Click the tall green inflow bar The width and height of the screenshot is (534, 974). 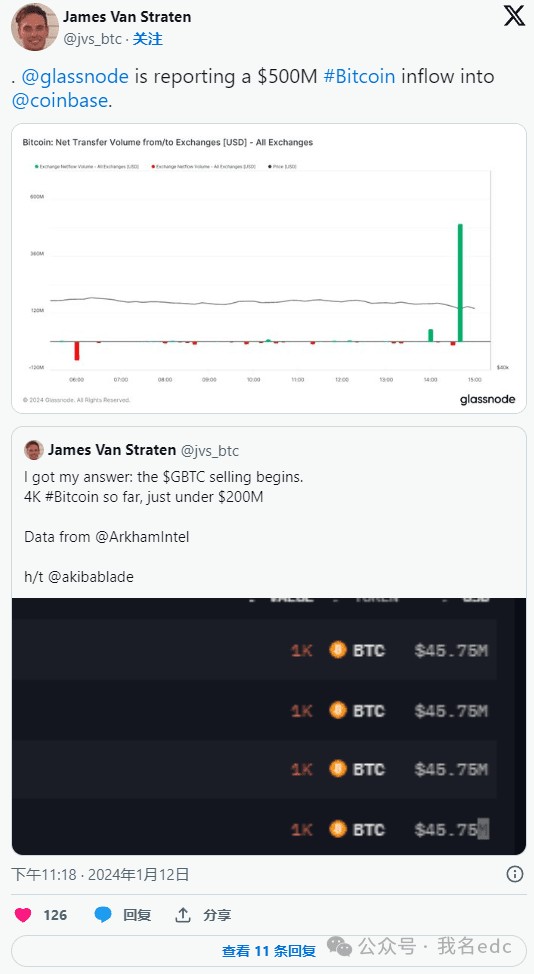(x=460, y=283)
